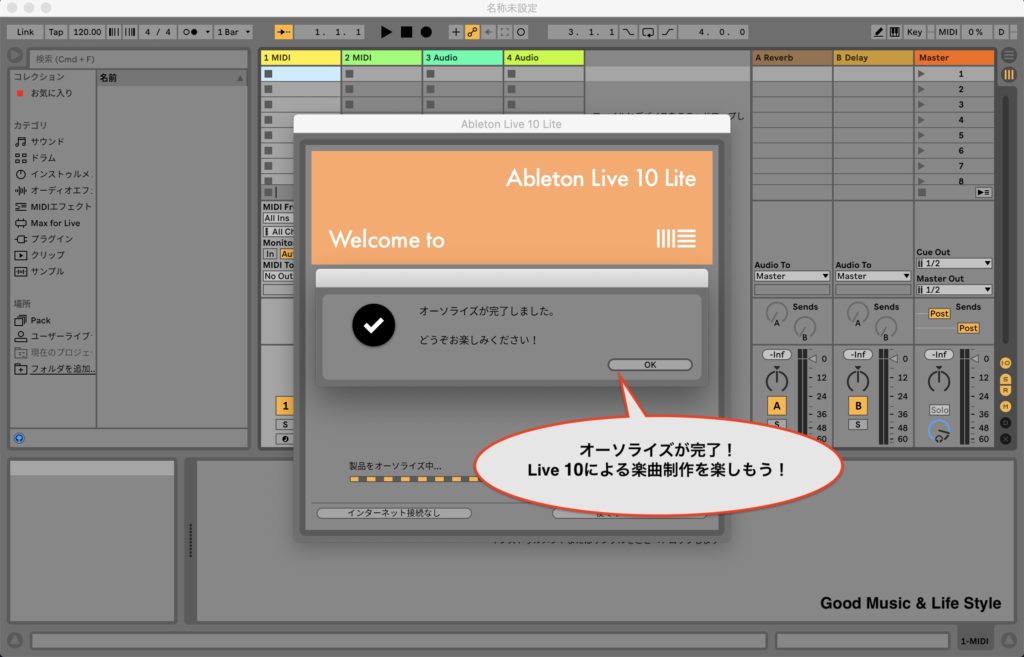
Task: Select the 2 MIDI track header
Action: (381, 57)
